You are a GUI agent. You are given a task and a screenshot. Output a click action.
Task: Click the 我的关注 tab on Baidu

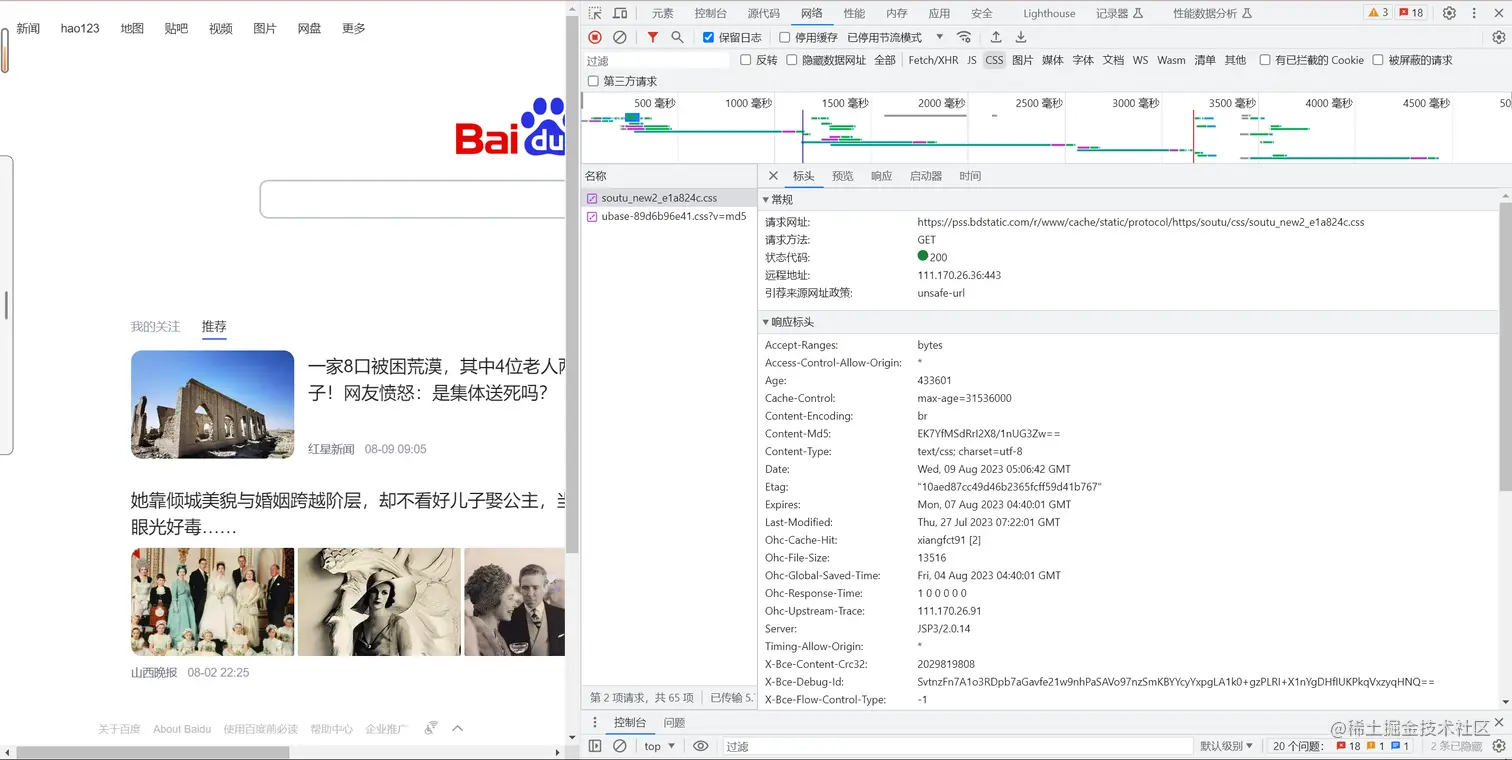tap(155, 326)
